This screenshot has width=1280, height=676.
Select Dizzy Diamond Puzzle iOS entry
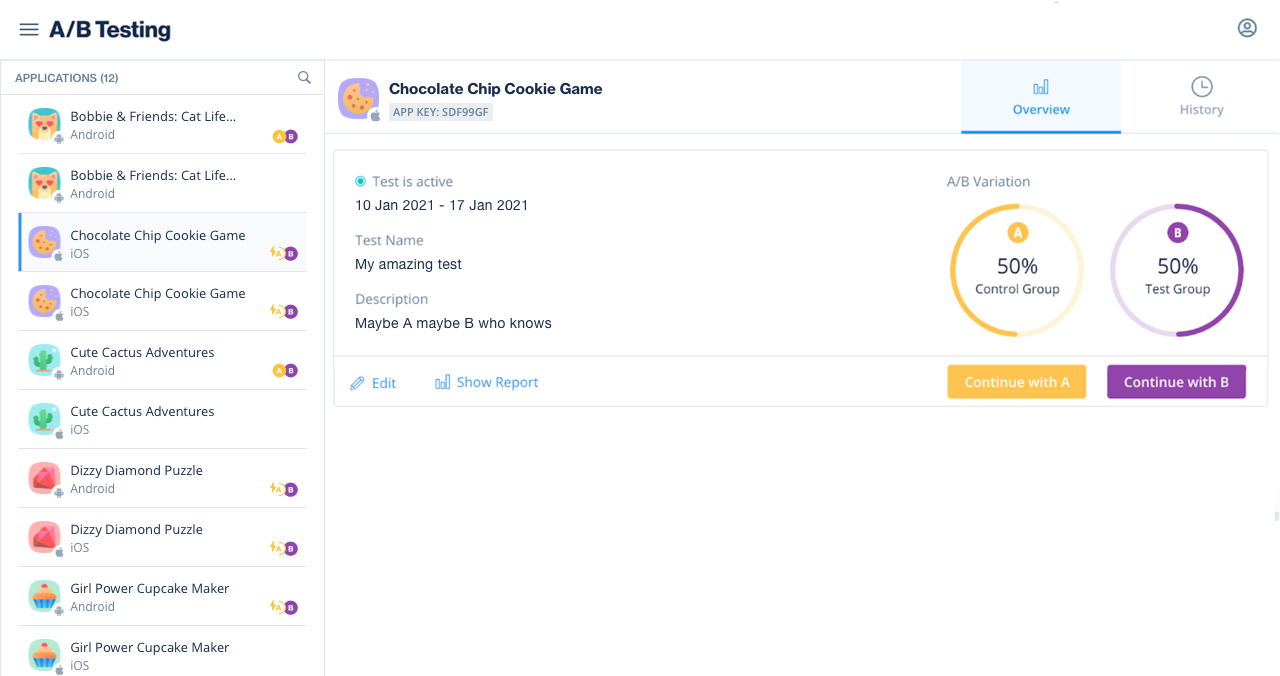pos(162,538)
